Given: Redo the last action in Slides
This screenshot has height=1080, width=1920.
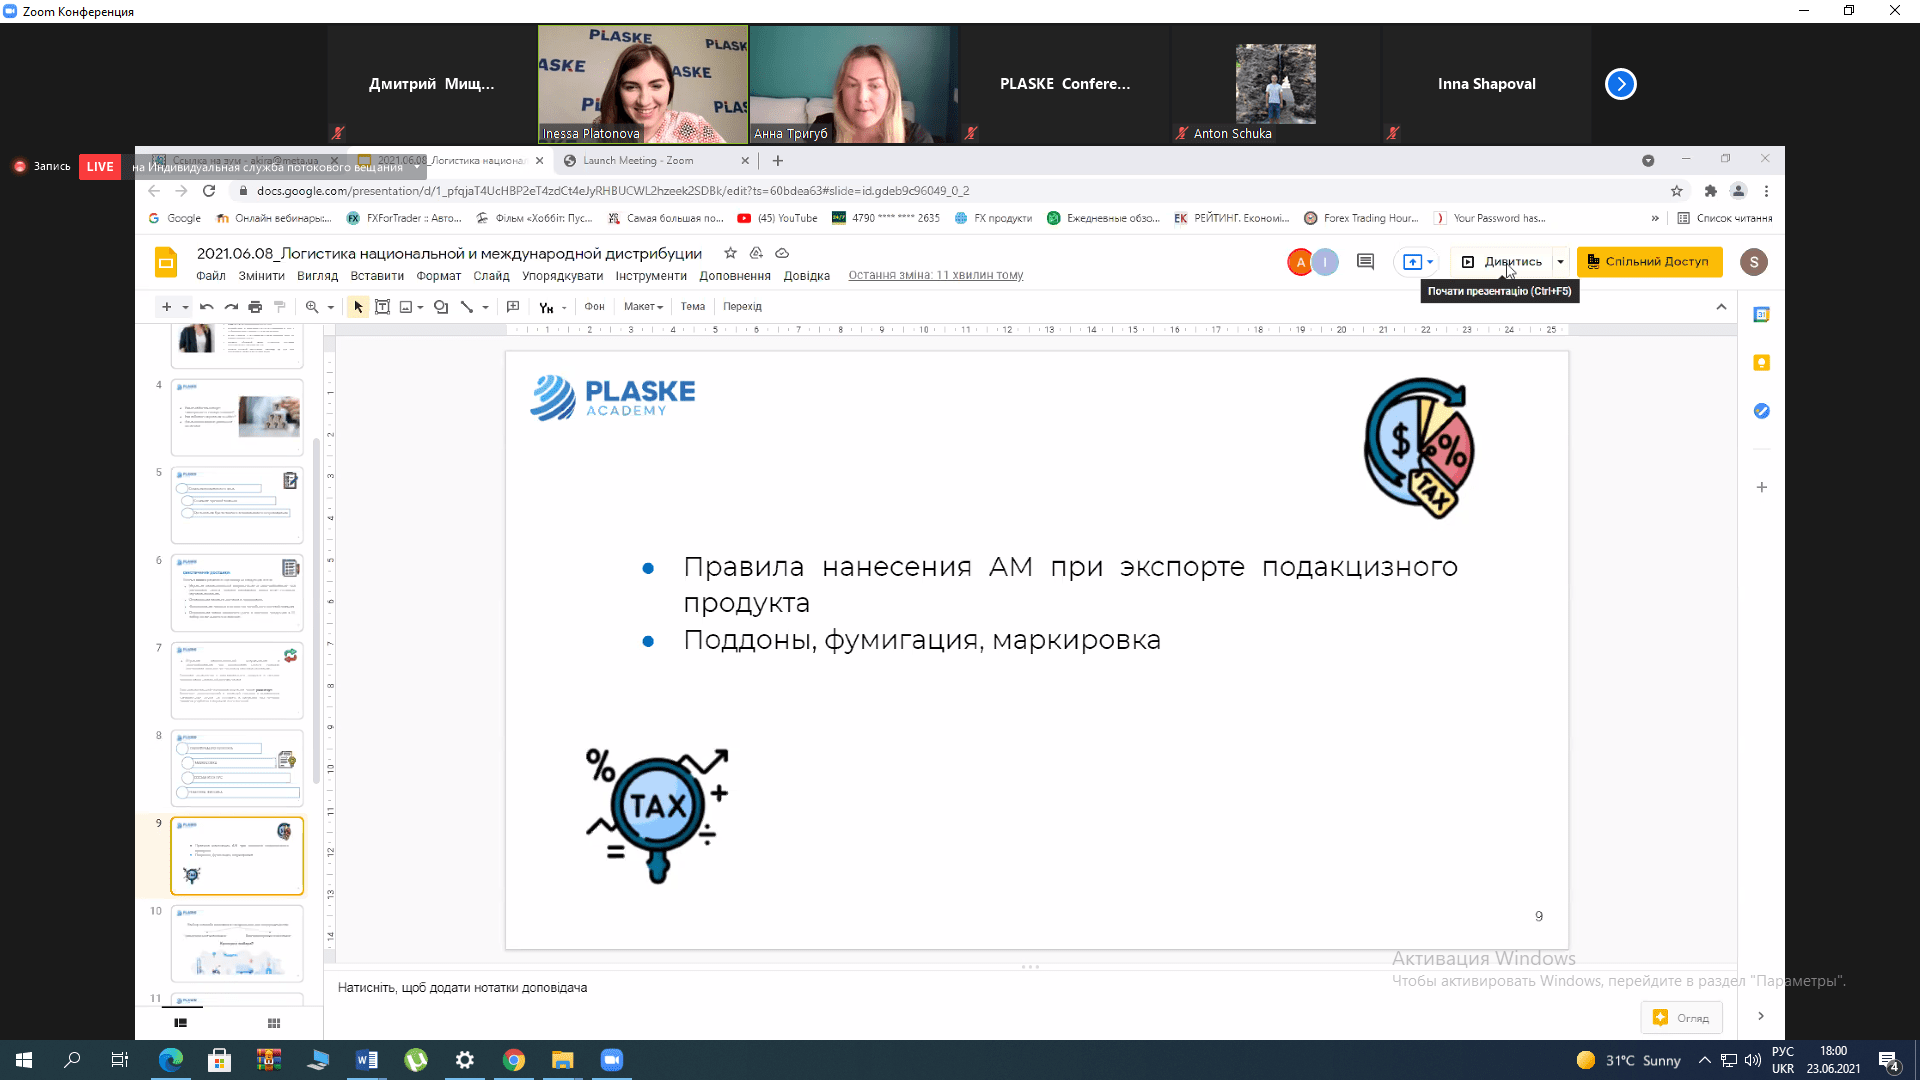Looking at the screenshot, I should tap(231, 307).
